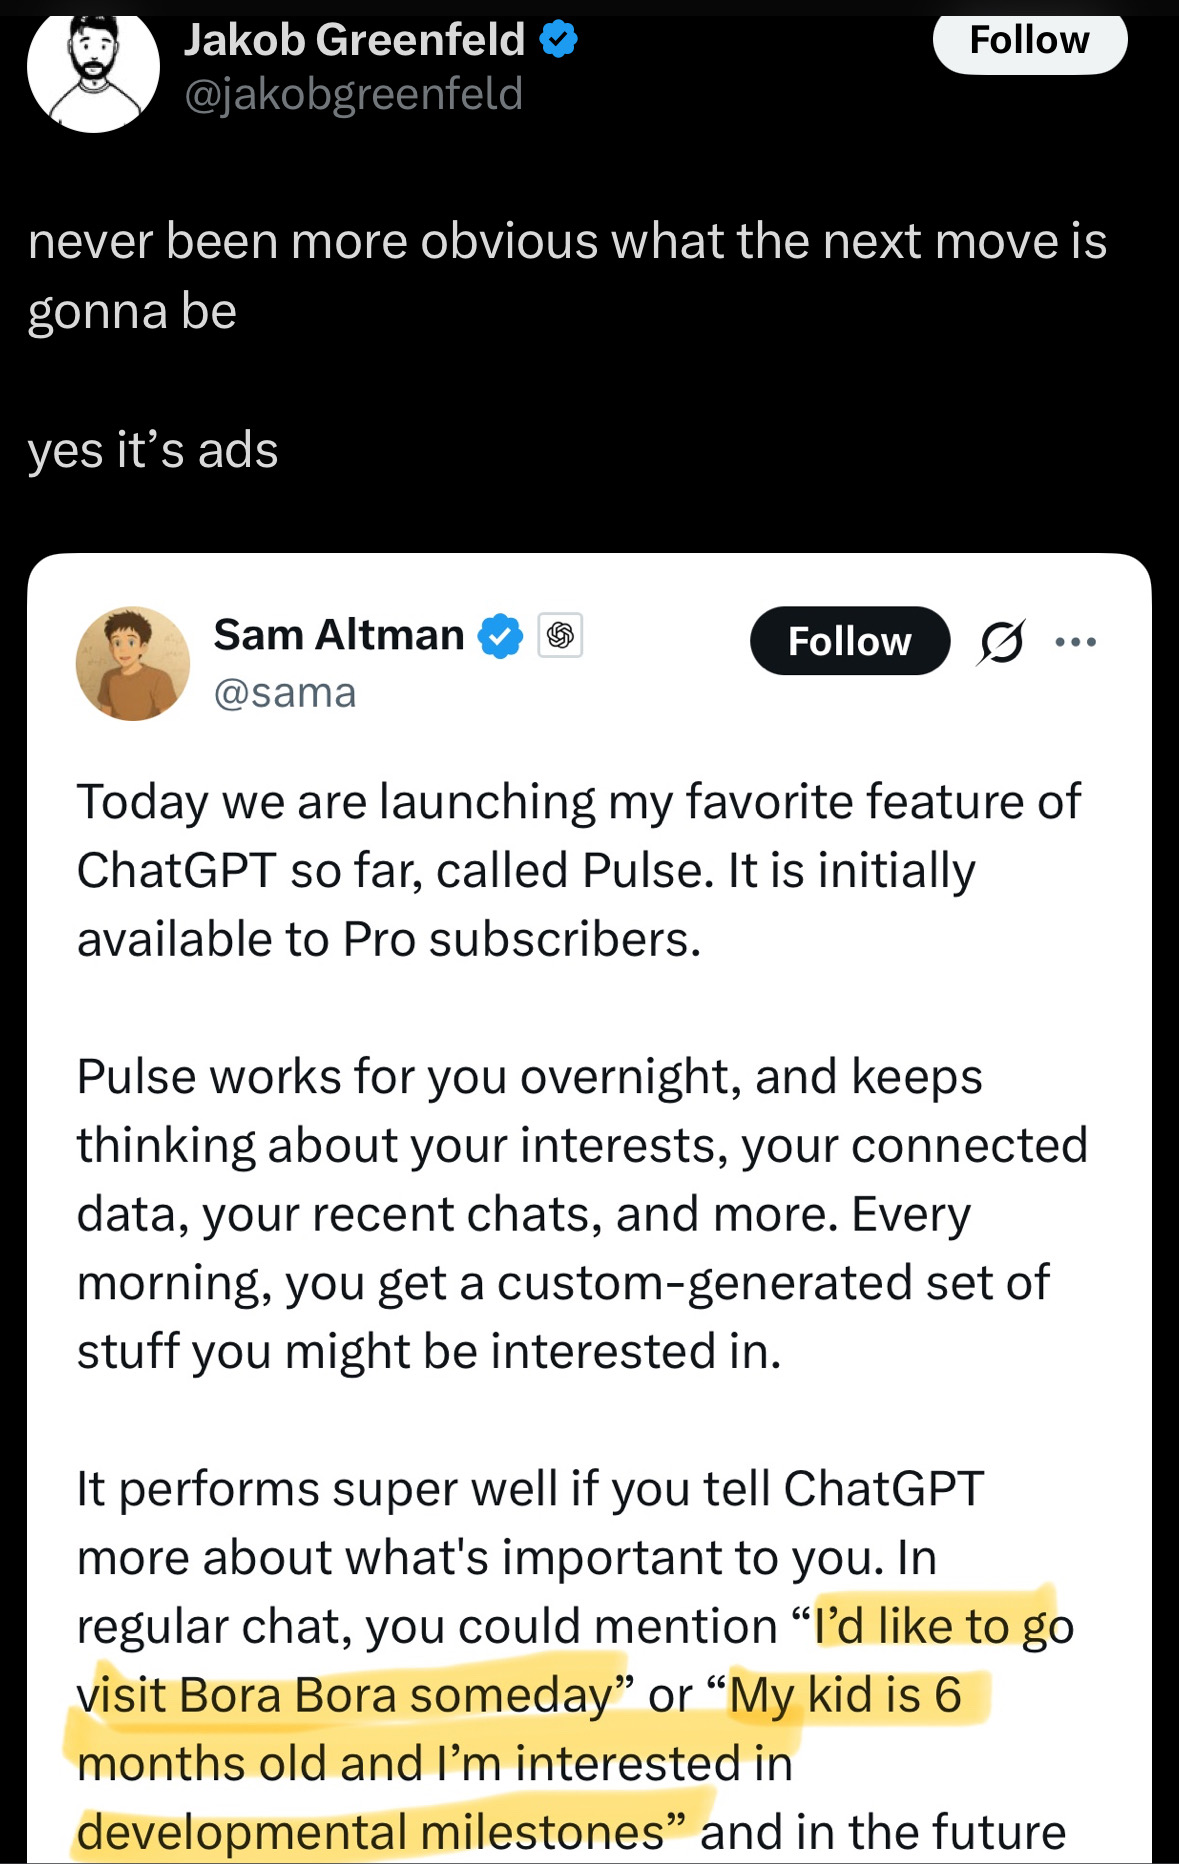
Task: Click the 'yes it's ads' tweet text
Action: [153, 450]
